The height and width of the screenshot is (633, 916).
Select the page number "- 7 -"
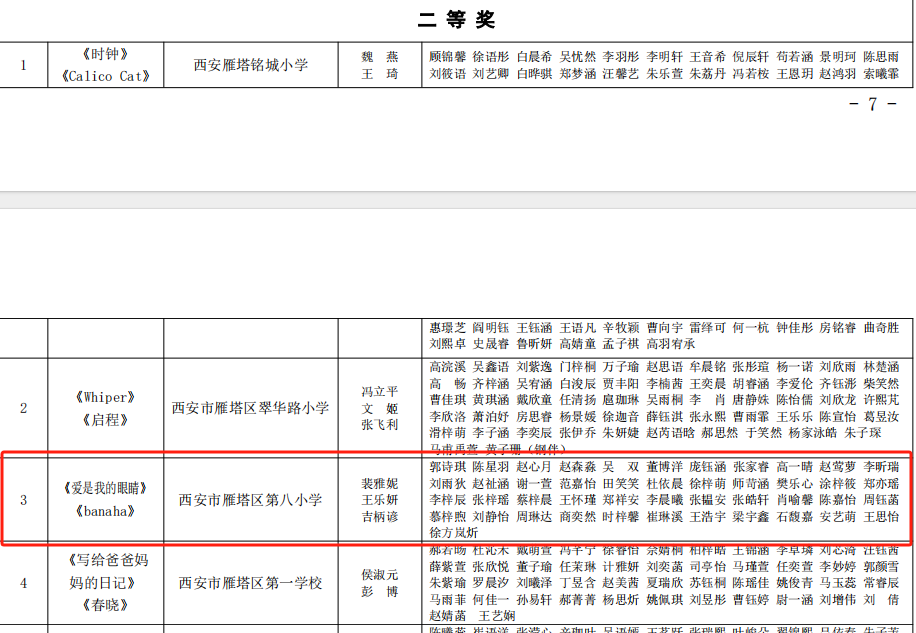[x=873, y=105]
